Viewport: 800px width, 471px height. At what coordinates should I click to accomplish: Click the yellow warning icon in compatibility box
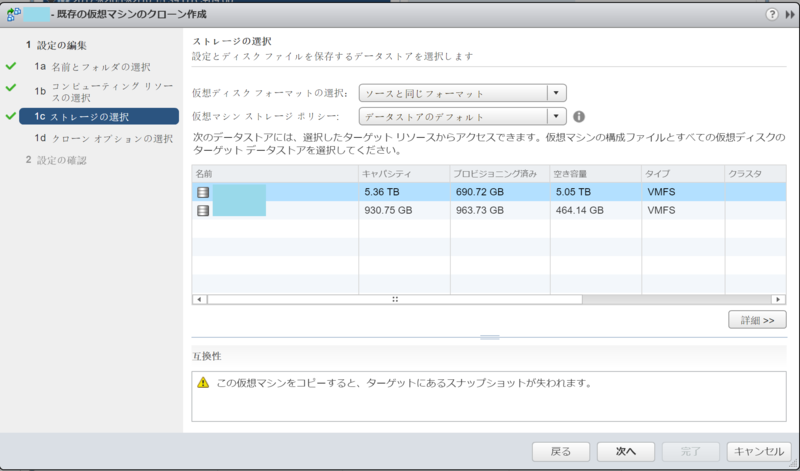coord(203,383)
